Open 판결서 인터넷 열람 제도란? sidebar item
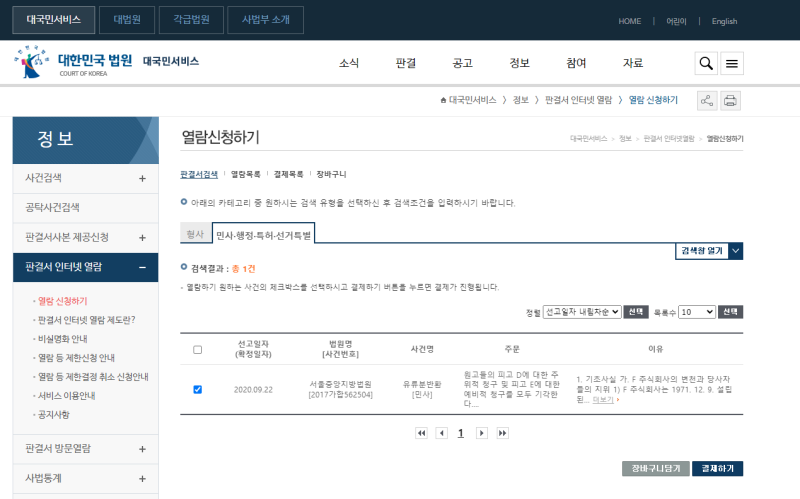 click(x=86, y=320)
